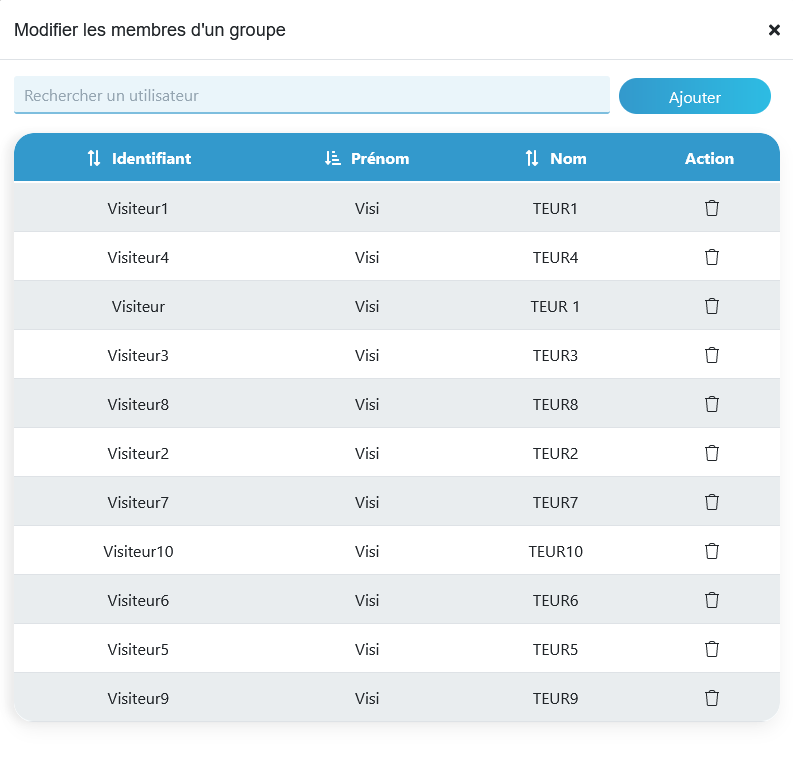
Task: Click the Ajouter button
Action: point(694,96)
